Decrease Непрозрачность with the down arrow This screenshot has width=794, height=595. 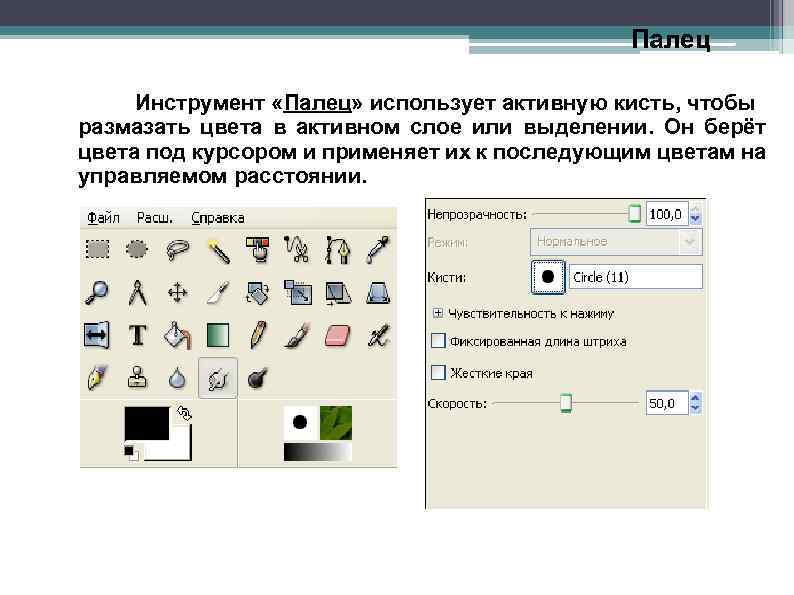tap(695, 219)
